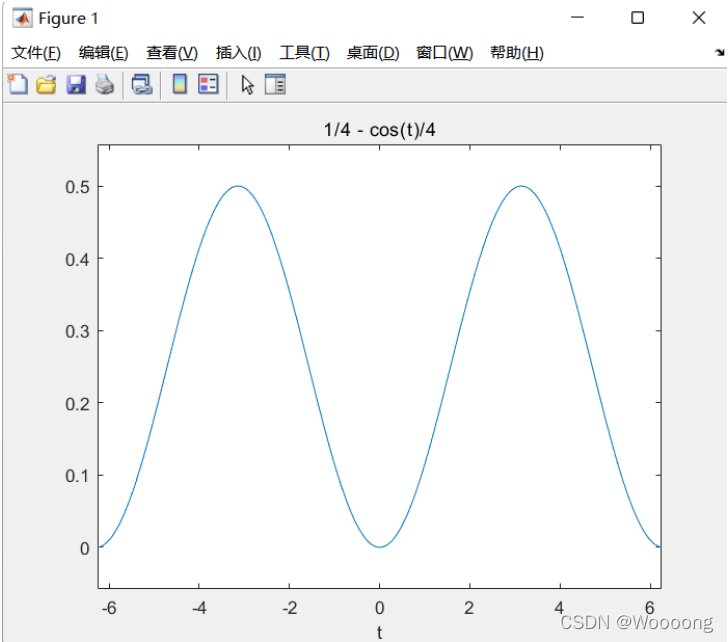Click the 帮助(H) menu item
This screenshot has height=642, width=728.
pyautogui.click(x=516, y=53)
